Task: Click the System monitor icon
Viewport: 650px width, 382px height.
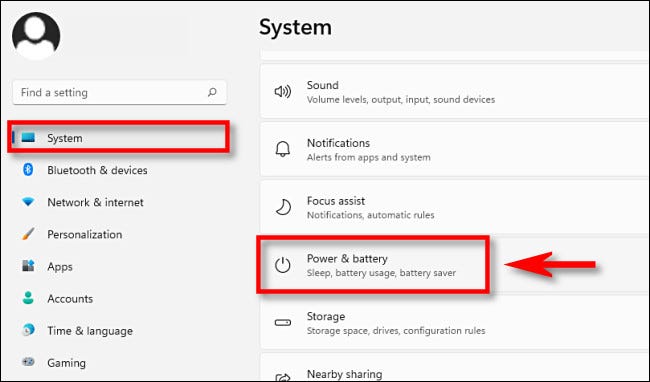Action: [28, 138]
